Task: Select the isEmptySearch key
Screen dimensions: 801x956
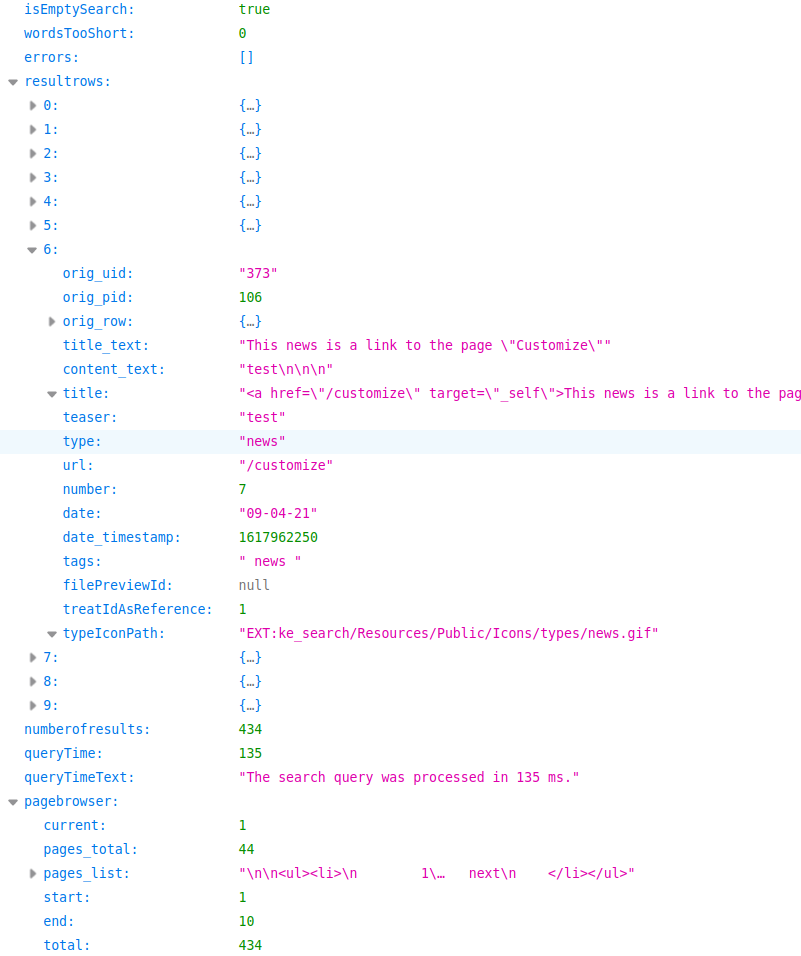Action: pyautogui.click(x=79, y=10)
